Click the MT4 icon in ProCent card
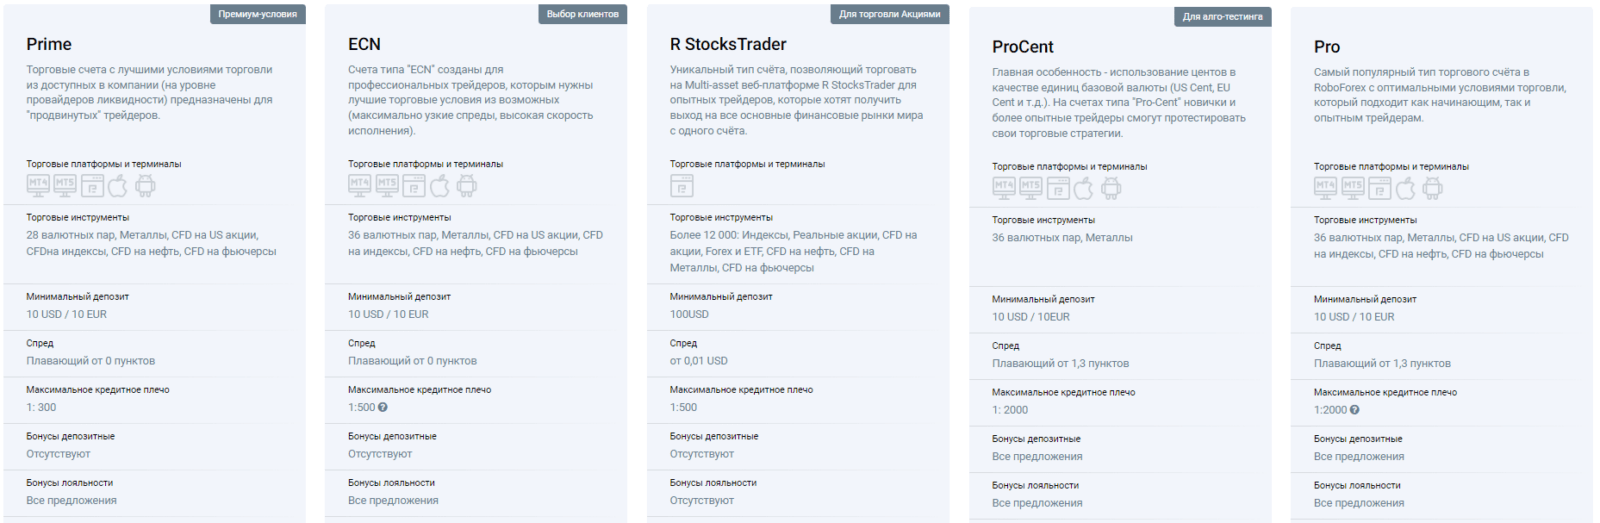Screen dimensions: 1600x523 1004,187
